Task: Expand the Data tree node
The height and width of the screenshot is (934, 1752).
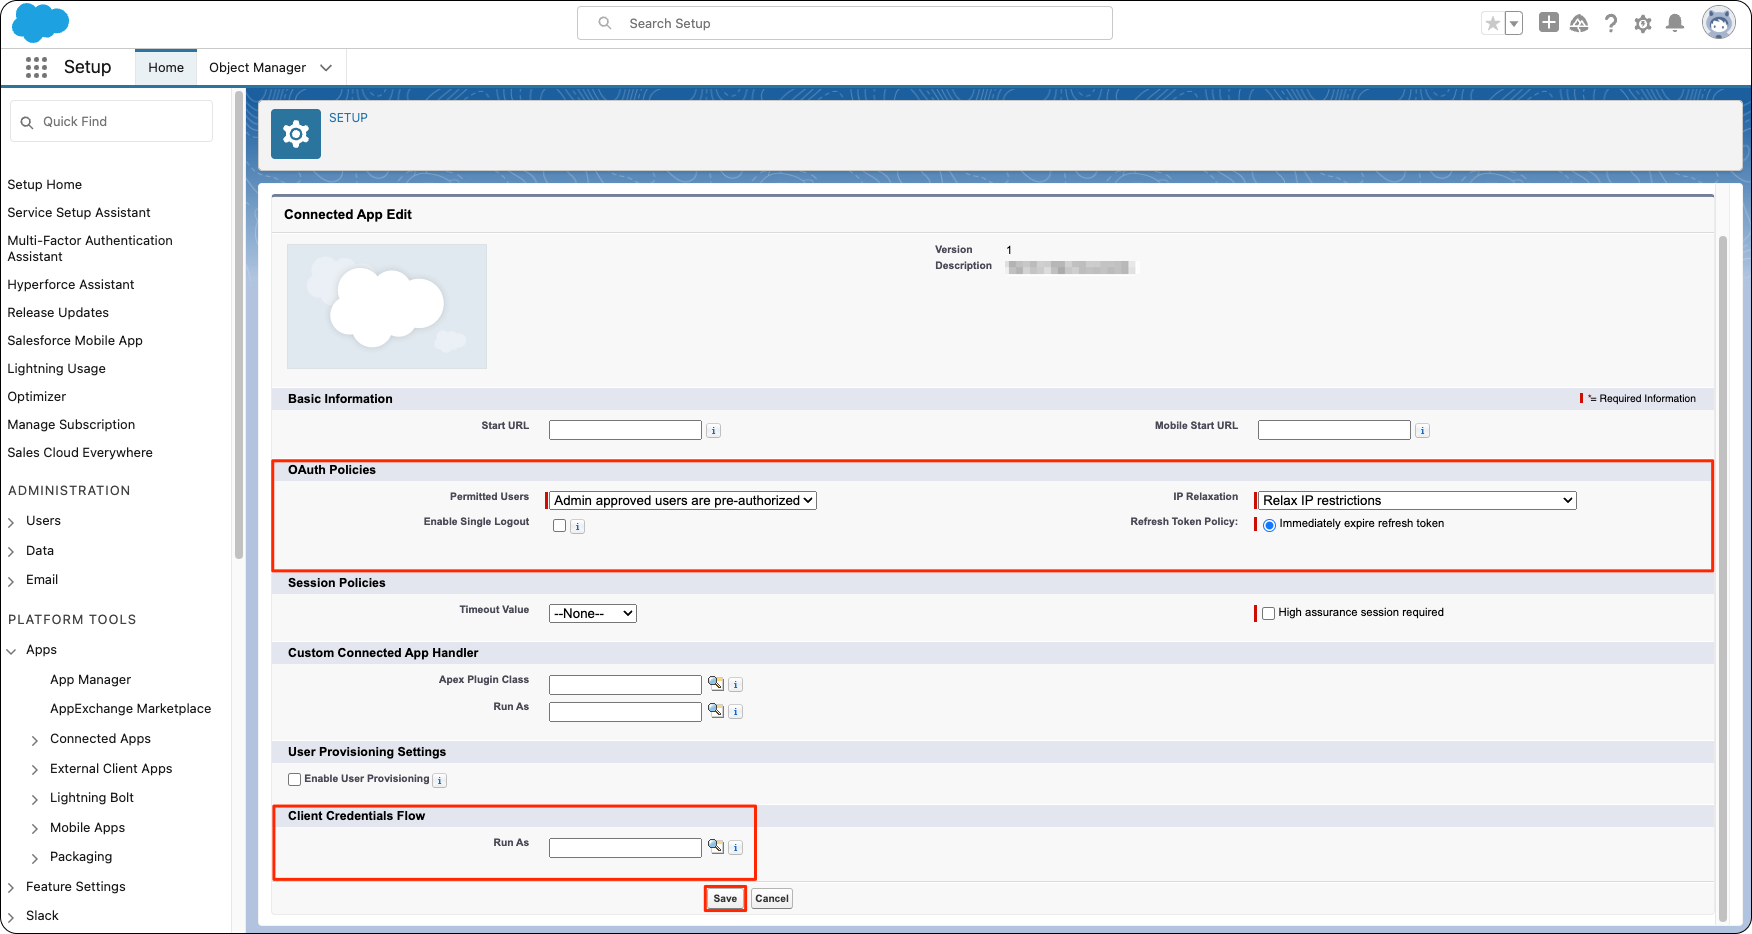Action: pyautogui.click(x=11, y=552)
